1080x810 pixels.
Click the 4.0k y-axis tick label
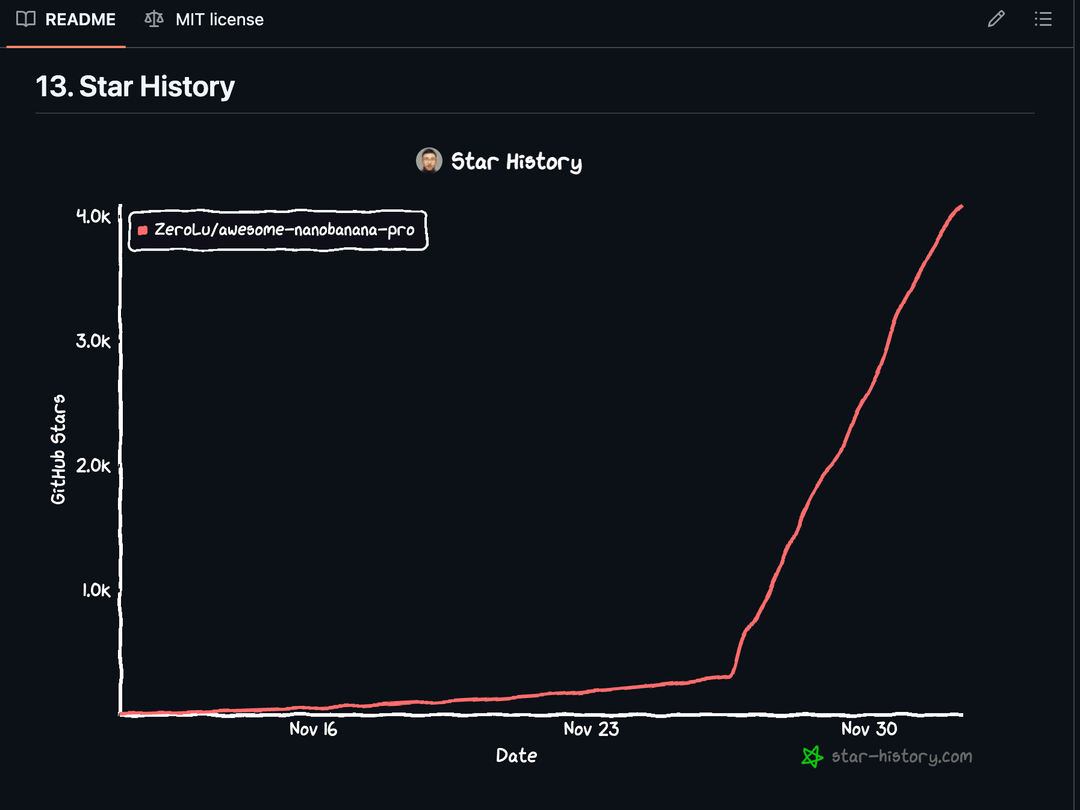(93, 216)
